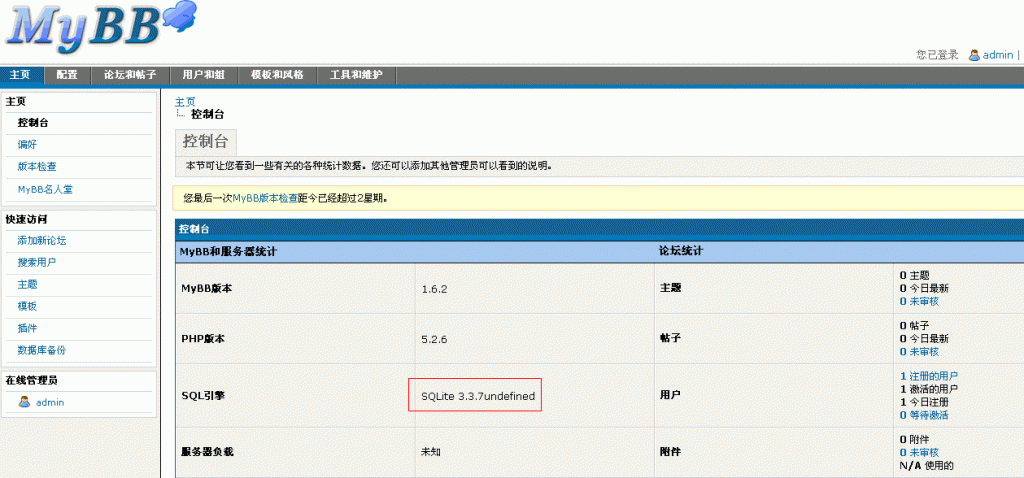Click the MyBB logo

click(101, 27)
